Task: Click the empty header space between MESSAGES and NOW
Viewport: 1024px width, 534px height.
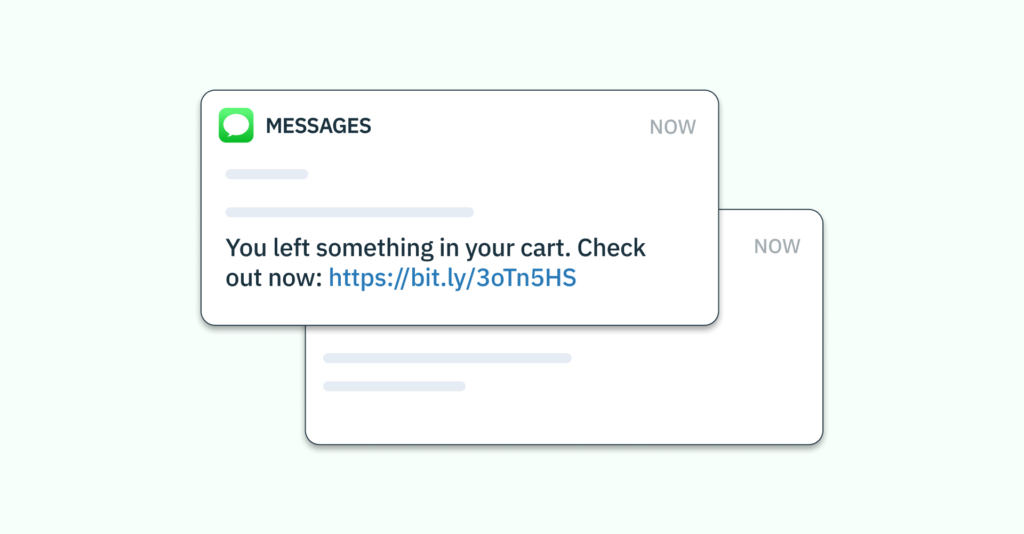Action: tap(510, 127)
